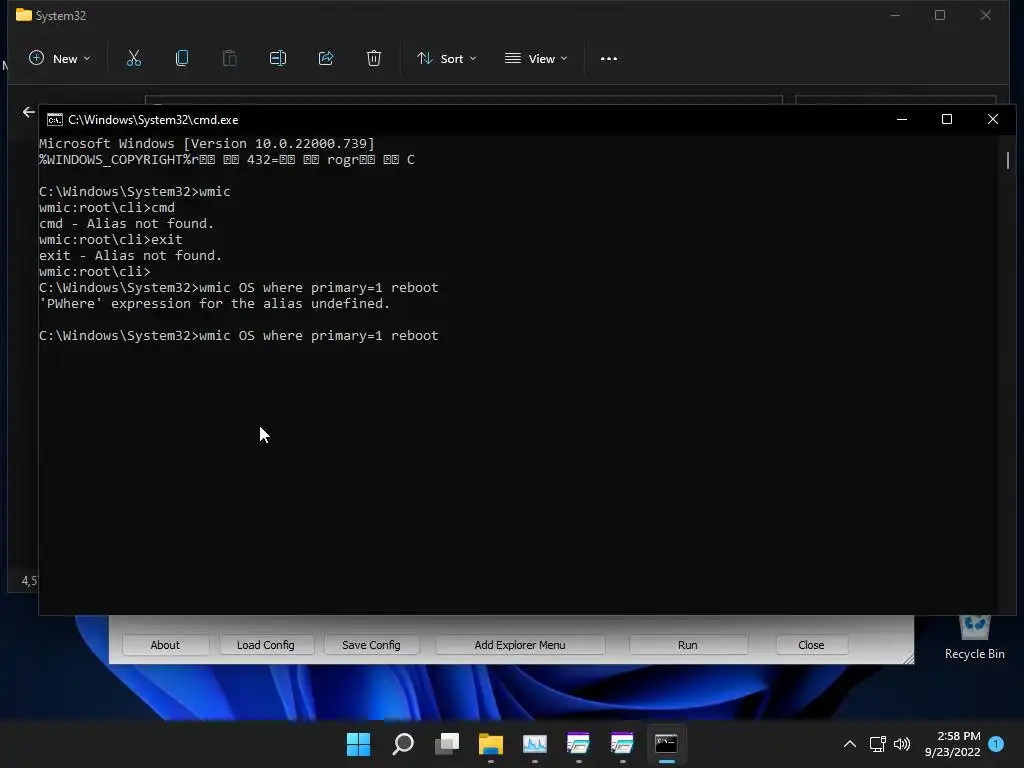Click the Copy icon in Explorer toolbar
This screenshot has width=1024, height=768.
point(182,59)
